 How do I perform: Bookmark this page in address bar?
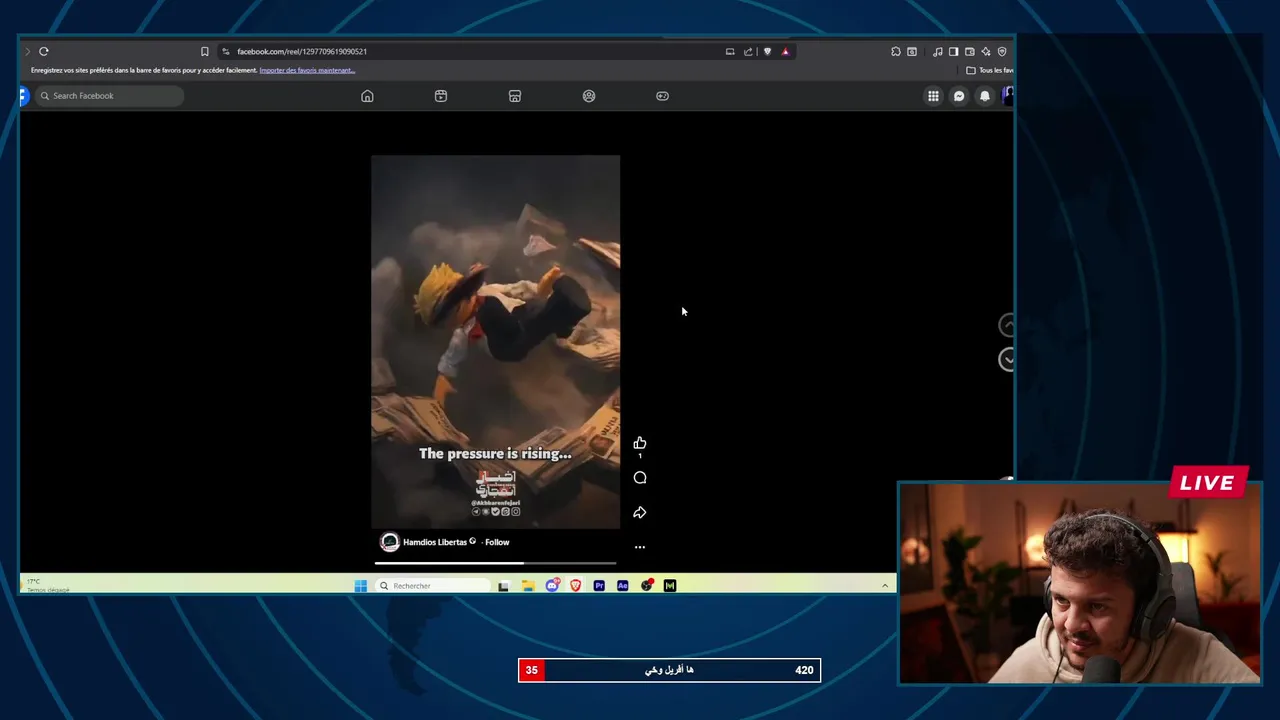point(205,51)
